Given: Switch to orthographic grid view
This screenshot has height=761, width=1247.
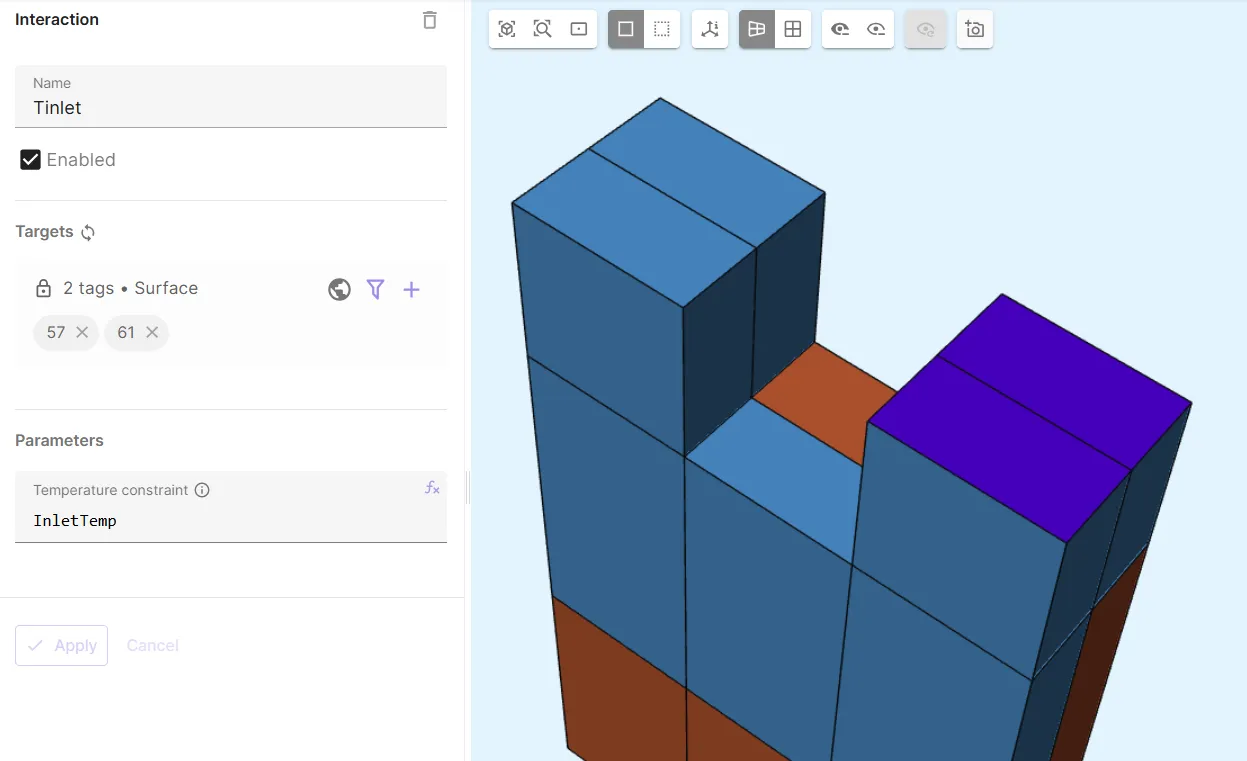Looking at the screenshot, I should click(x=792, y=29).
